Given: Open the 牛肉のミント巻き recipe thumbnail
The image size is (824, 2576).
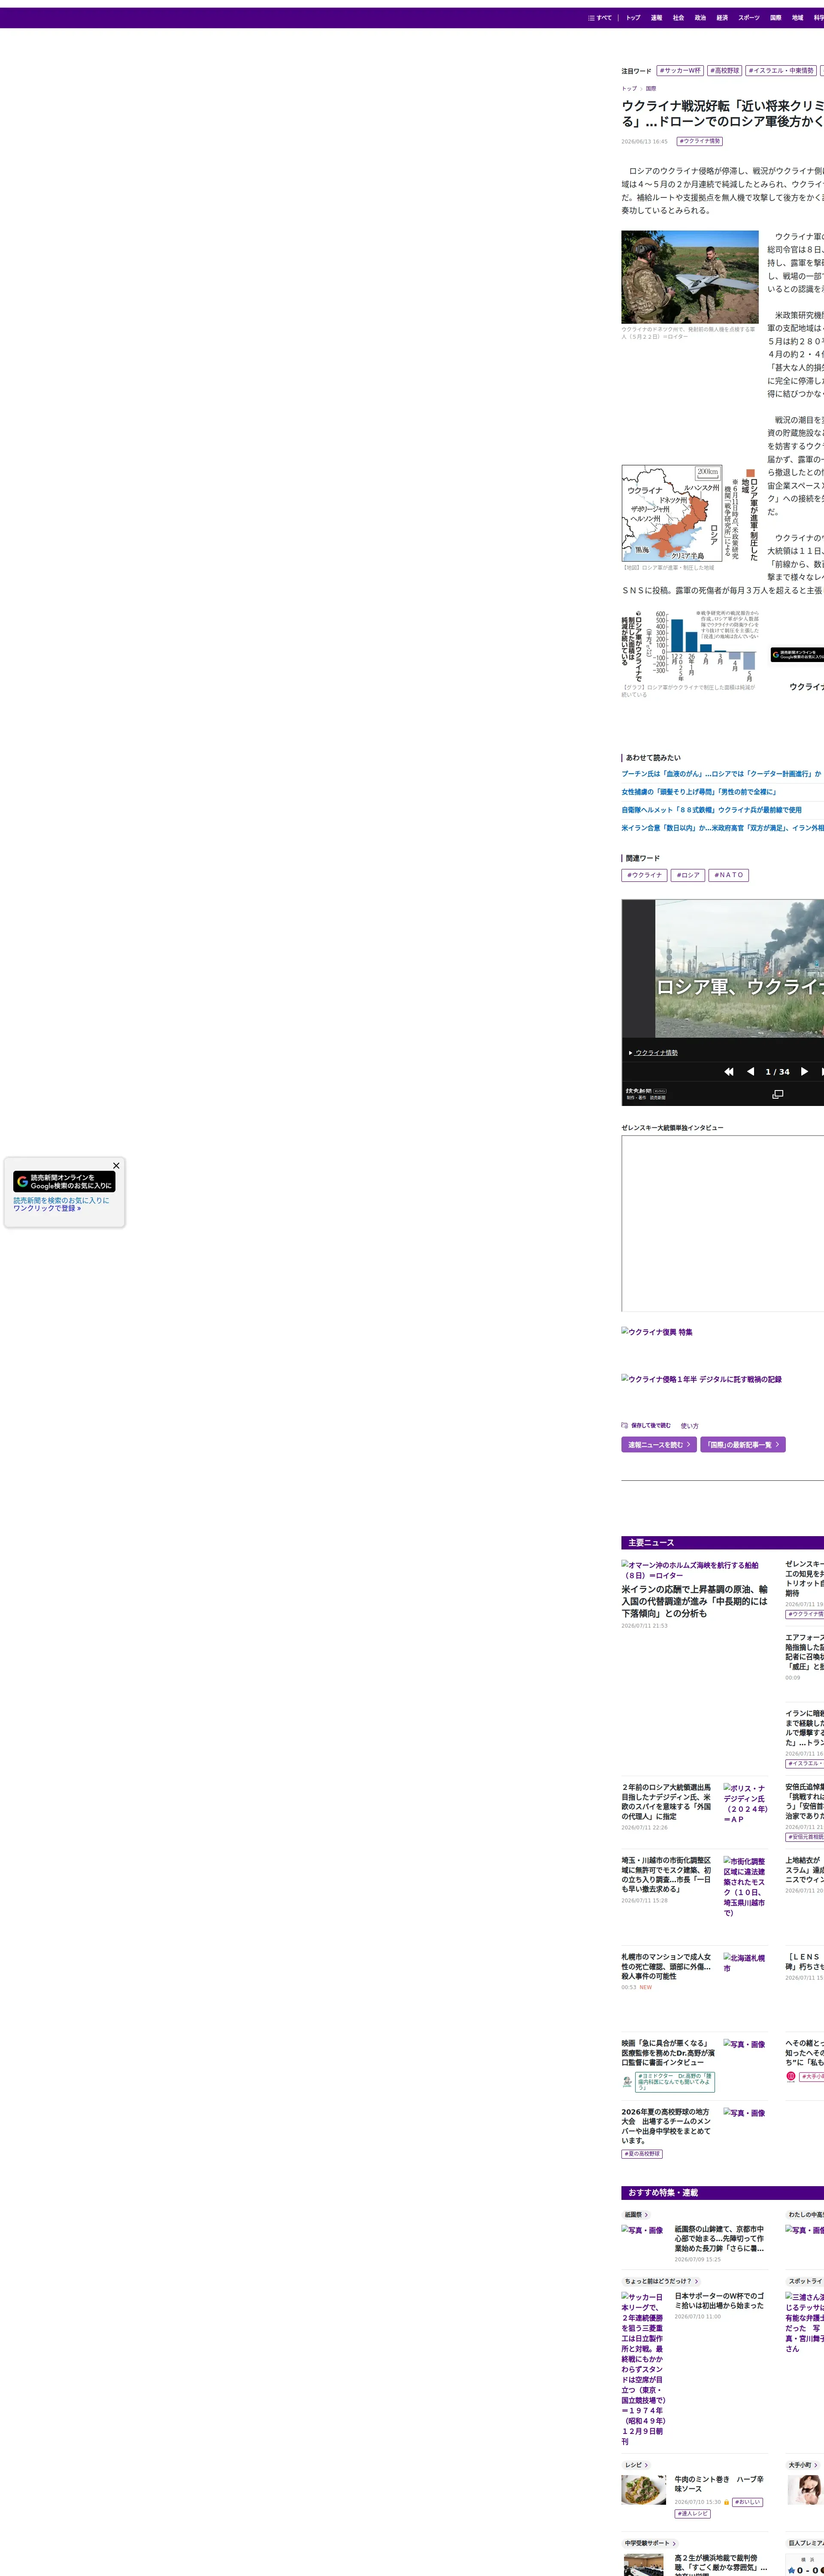Looking at the screenshot, I should click(644, 2490).
